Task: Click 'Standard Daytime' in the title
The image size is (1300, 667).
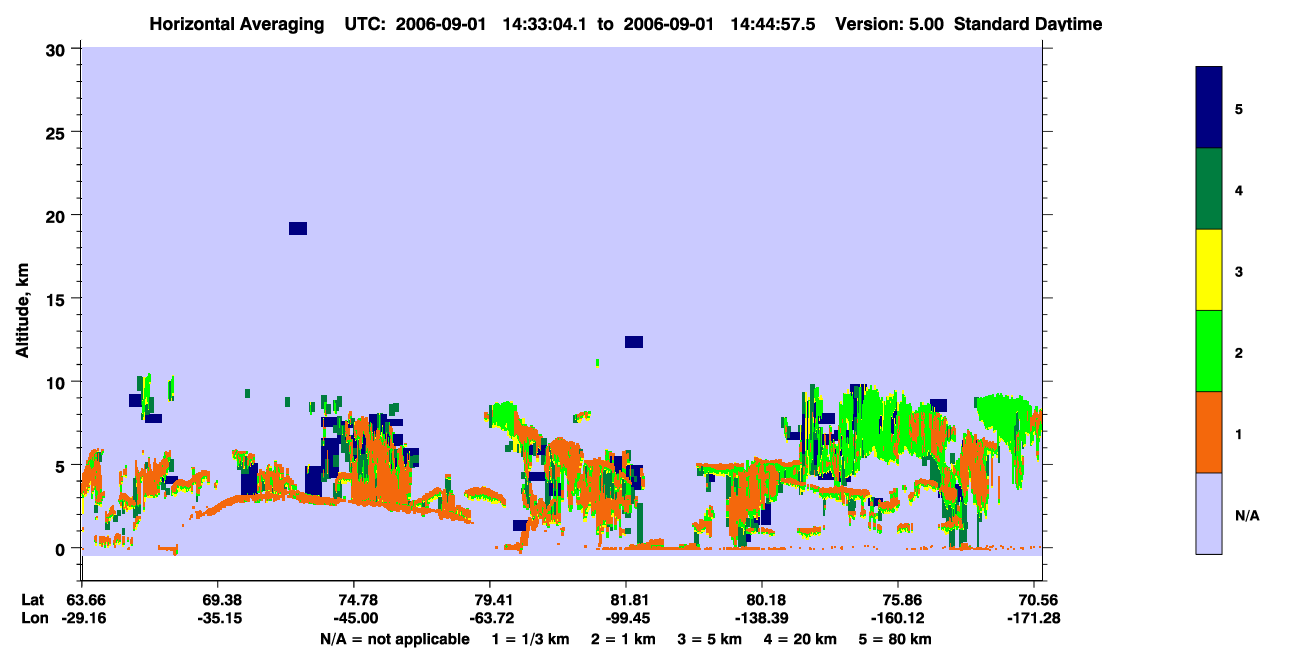Action: tap(1028, 24)
